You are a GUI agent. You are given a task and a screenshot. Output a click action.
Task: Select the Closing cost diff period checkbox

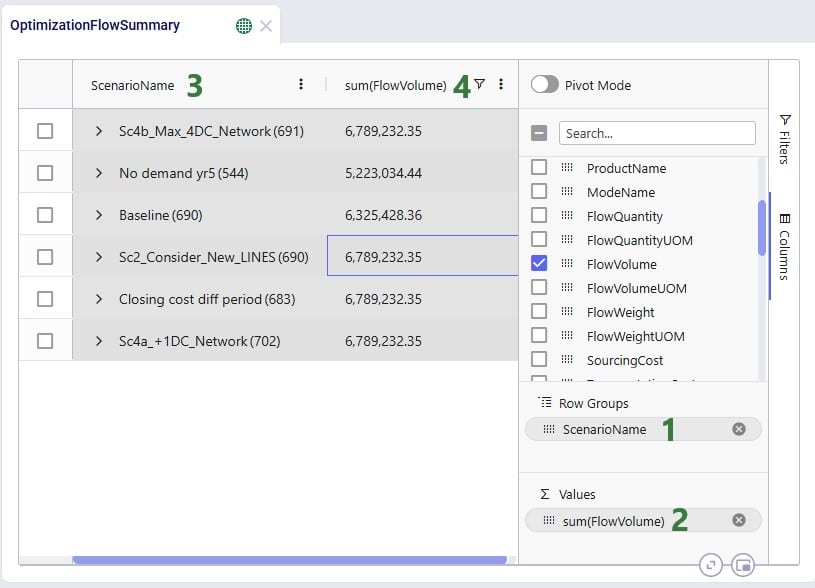[45, 299]
